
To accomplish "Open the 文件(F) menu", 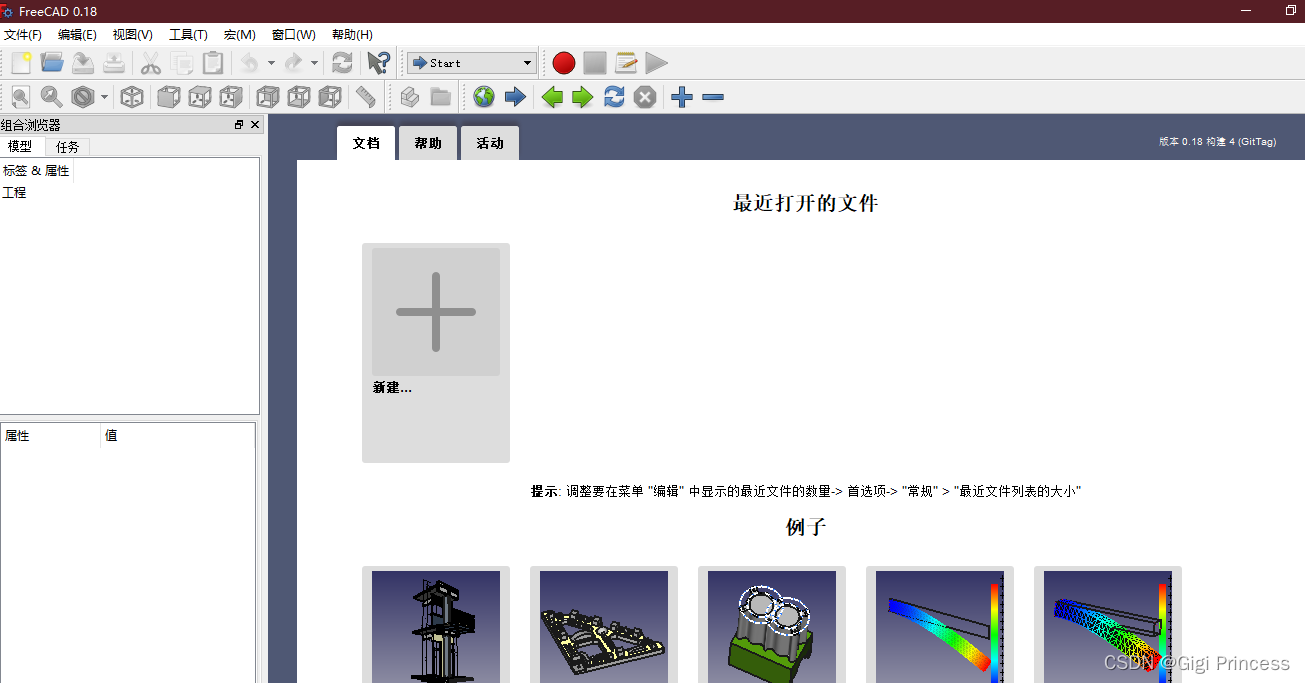I will tap(23, 34).
